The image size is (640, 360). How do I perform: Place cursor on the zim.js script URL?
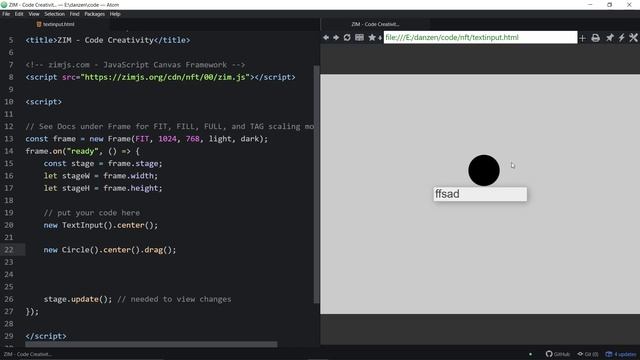tap(165, 77)
